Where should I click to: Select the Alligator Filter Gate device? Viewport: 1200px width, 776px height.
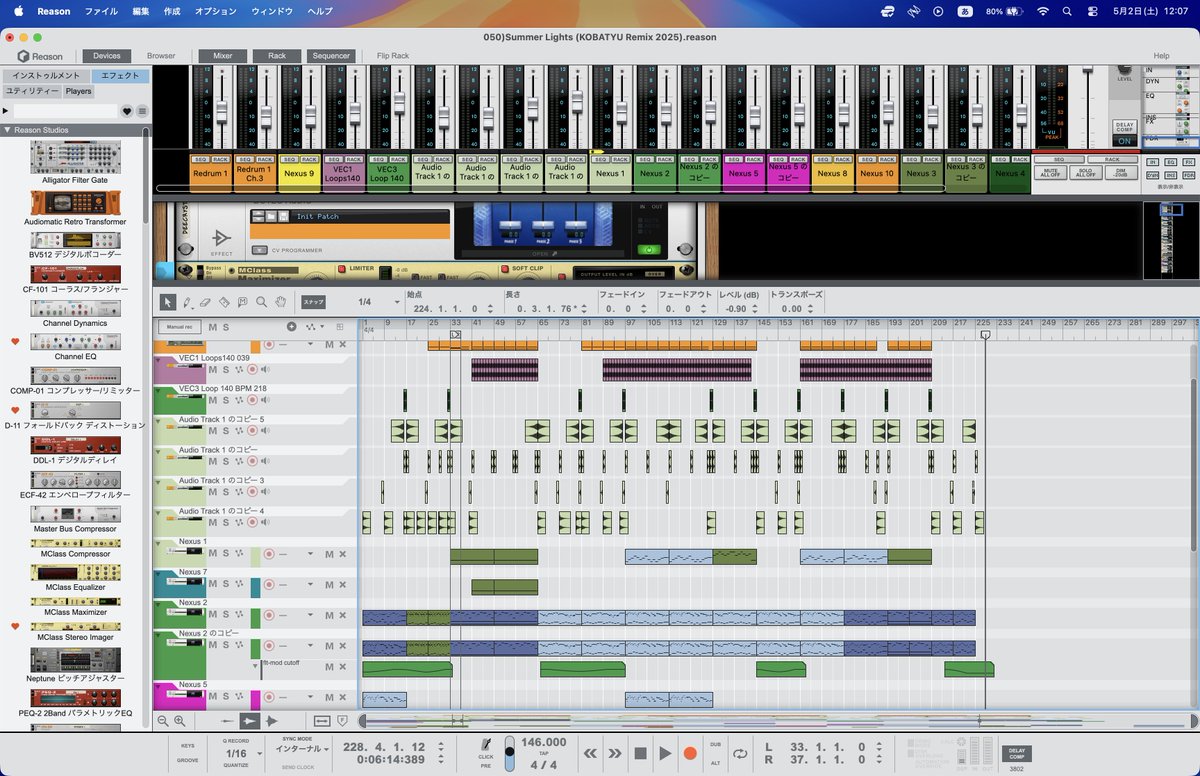pyautogui.click(x=76, y=164)
